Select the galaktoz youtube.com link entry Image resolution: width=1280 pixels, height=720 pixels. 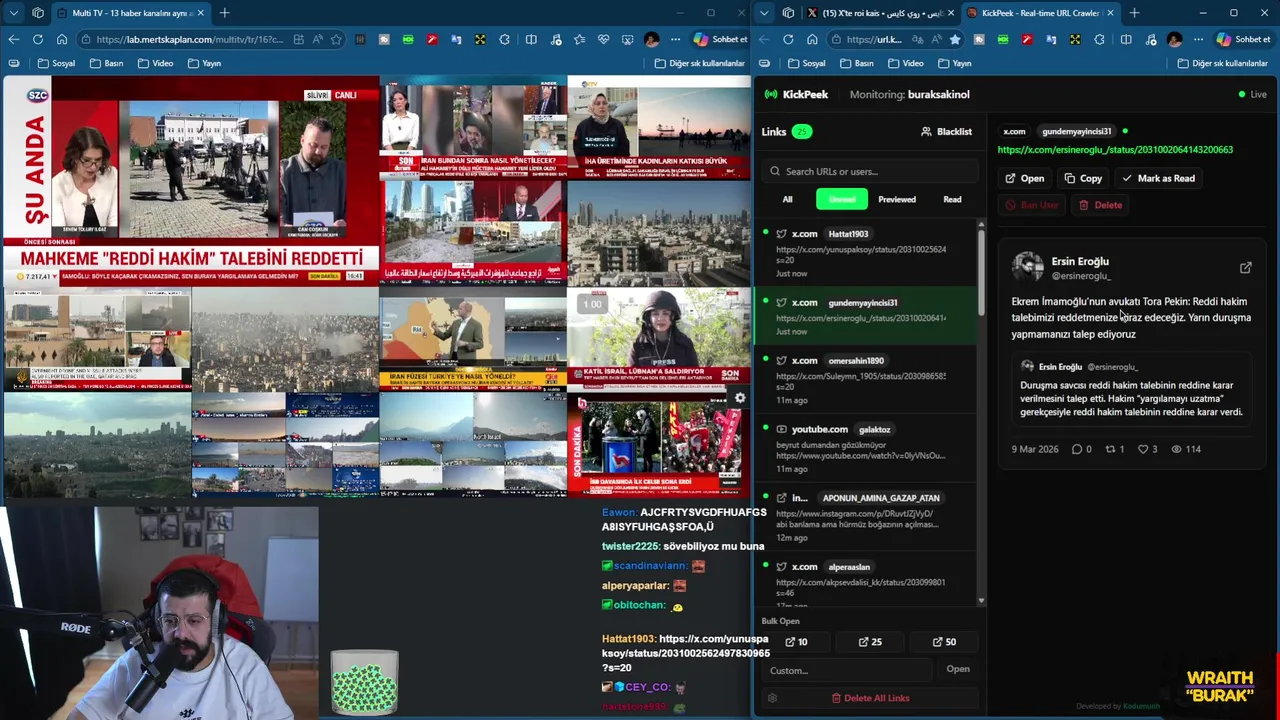point(866,448)
